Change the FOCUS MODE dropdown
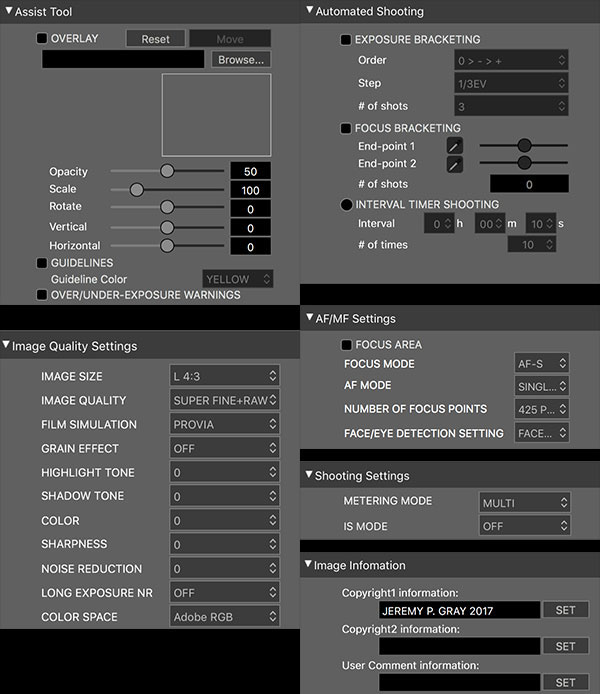Screen dimensions: 600x694 [542, 363]
